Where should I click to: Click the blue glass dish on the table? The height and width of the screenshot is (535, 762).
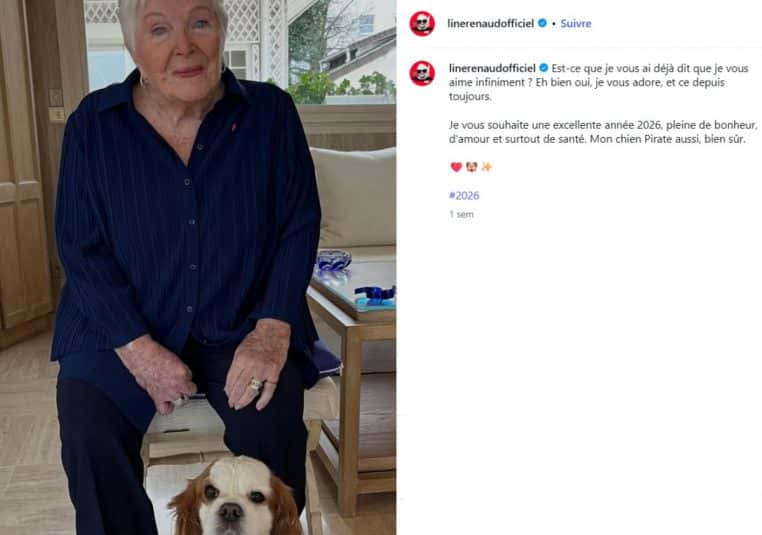[333, 260]
